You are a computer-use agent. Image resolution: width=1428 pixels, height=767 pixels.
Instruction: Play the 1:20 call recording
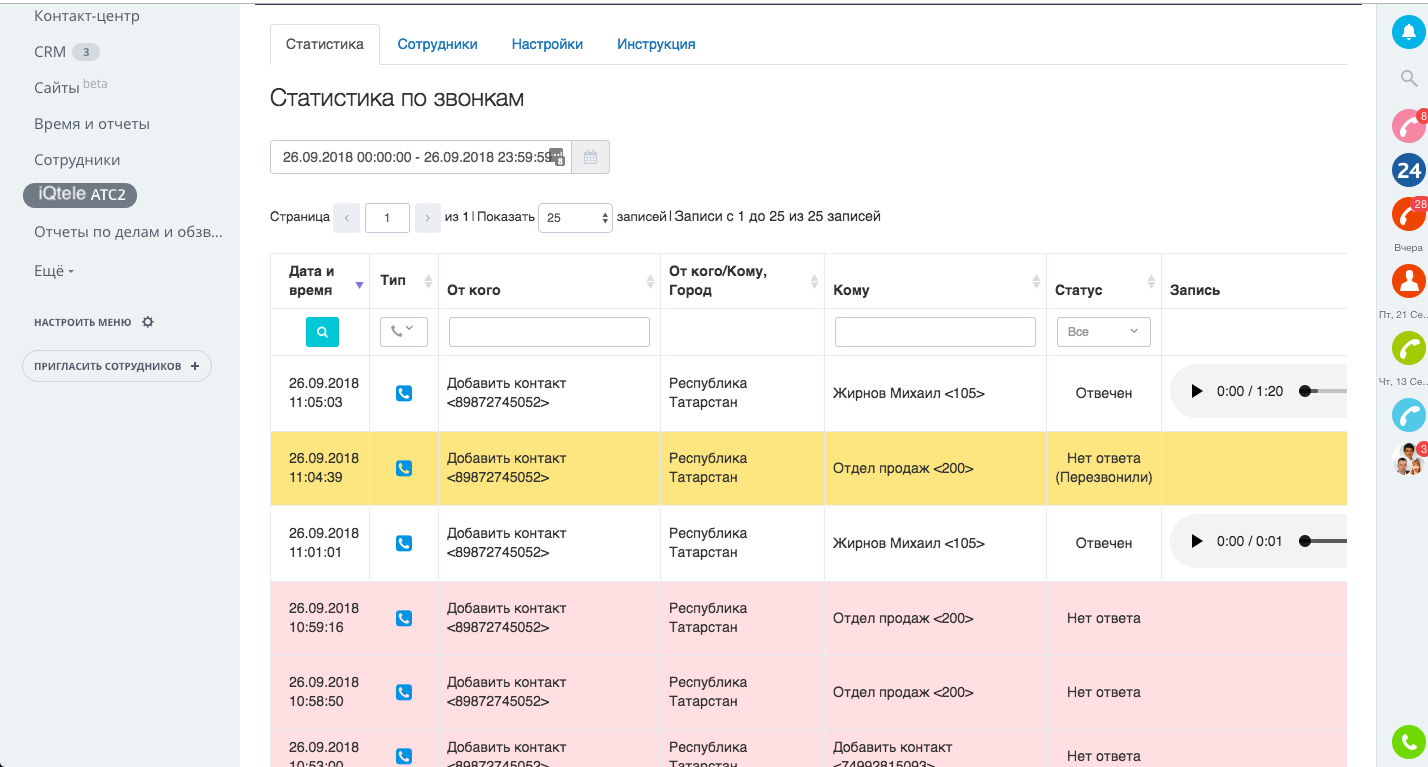1196,392
